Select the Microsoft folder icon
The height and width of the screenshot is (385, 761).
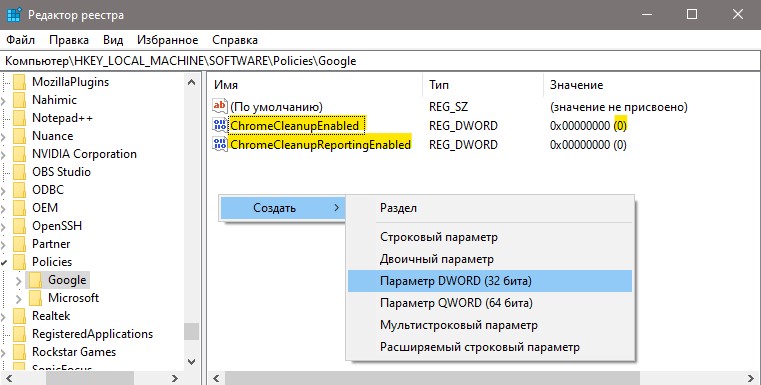pyautogui.click(x=35, y=298)
